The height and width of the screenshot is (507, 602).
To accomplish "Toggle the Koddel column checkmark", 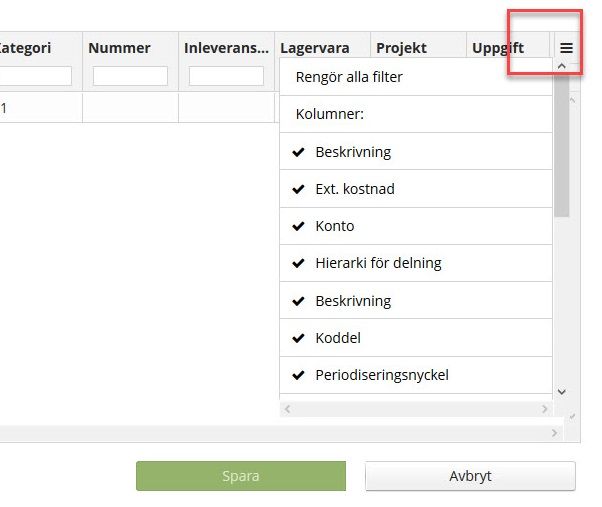I will pos(337,338).
